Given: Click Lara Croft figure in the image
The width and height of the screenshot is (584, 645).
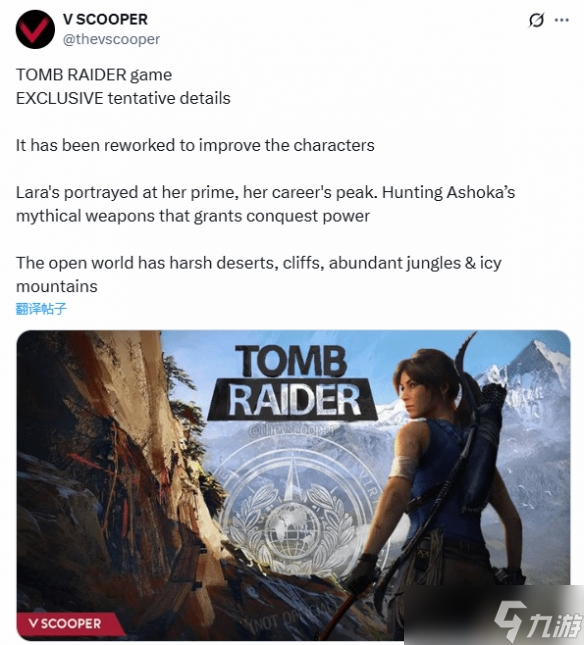Looking at the screenshot, I should 444,485.
